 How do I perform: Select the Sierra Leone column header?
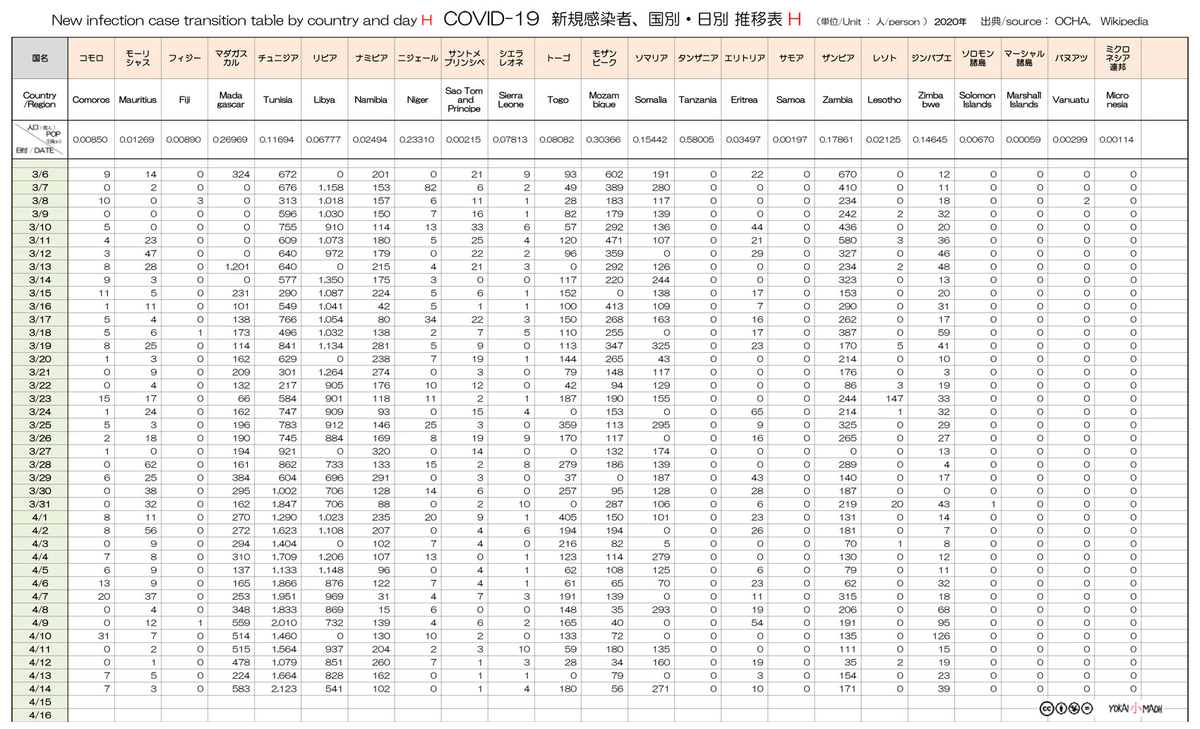click(x=511, y=100)
